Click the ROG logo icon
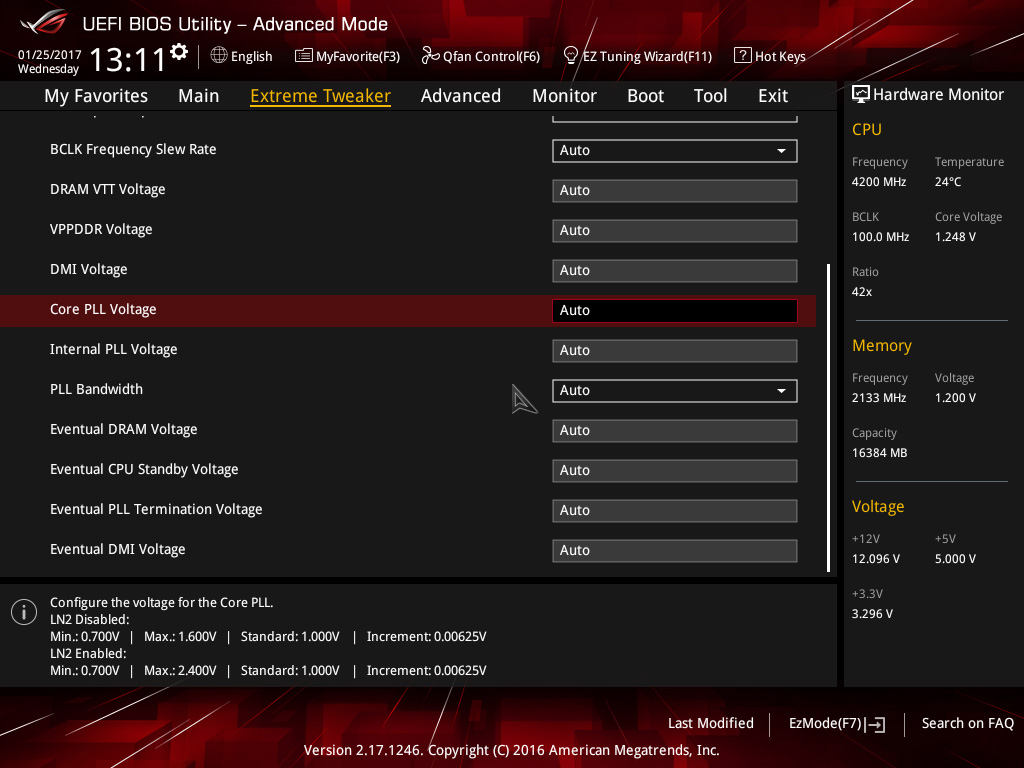The image size is (1024, 768). 43,22
